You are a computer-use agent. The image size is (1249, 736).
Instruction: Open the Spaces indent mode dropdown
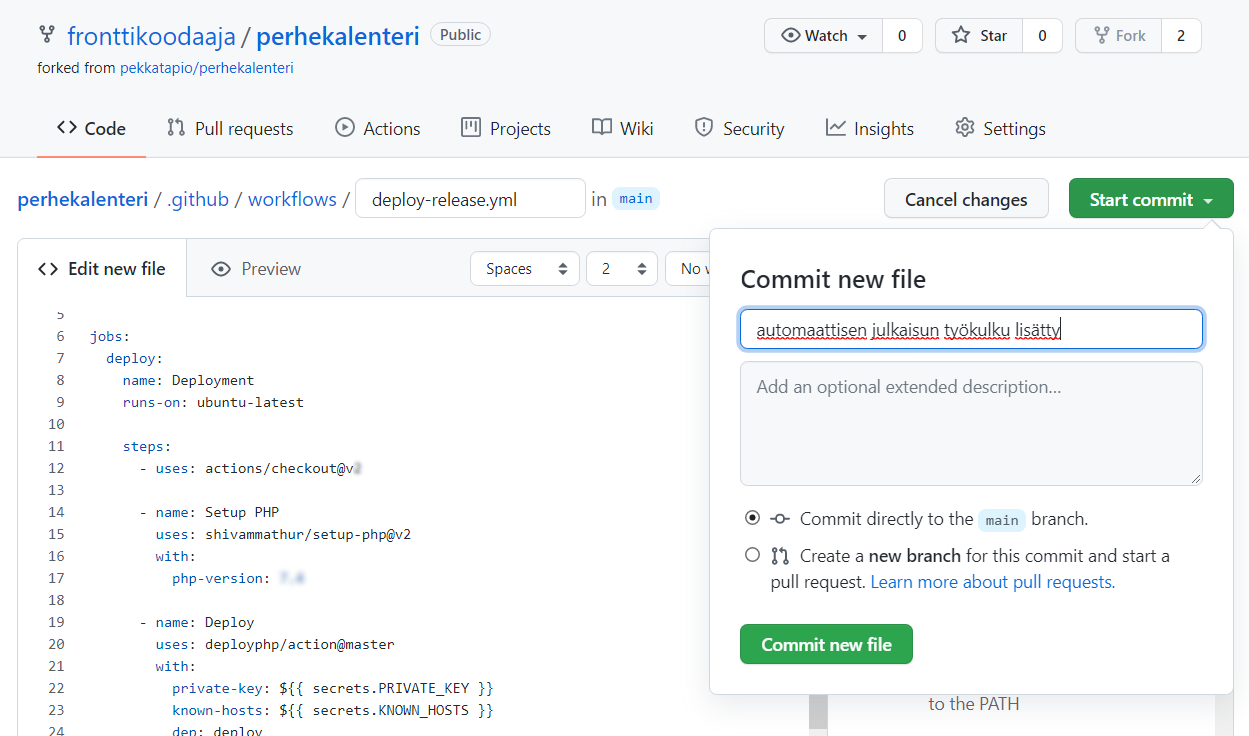coord(525,268)
